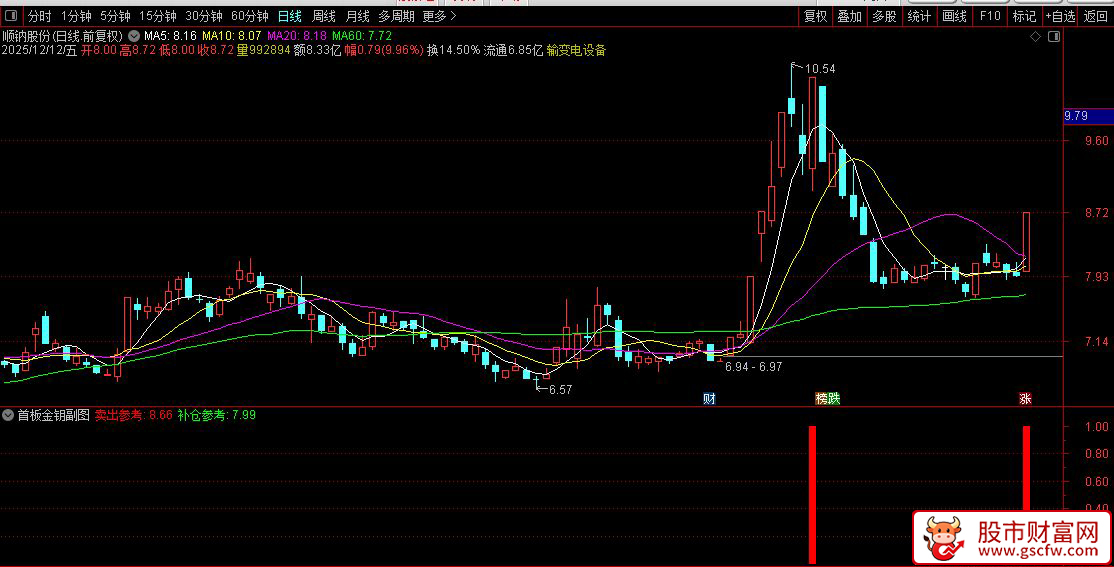Image resolution: width=1114 pixels, height=567 pixels.
Task: Click the diamond marker icon
Action: click(x=1035, y=36)
